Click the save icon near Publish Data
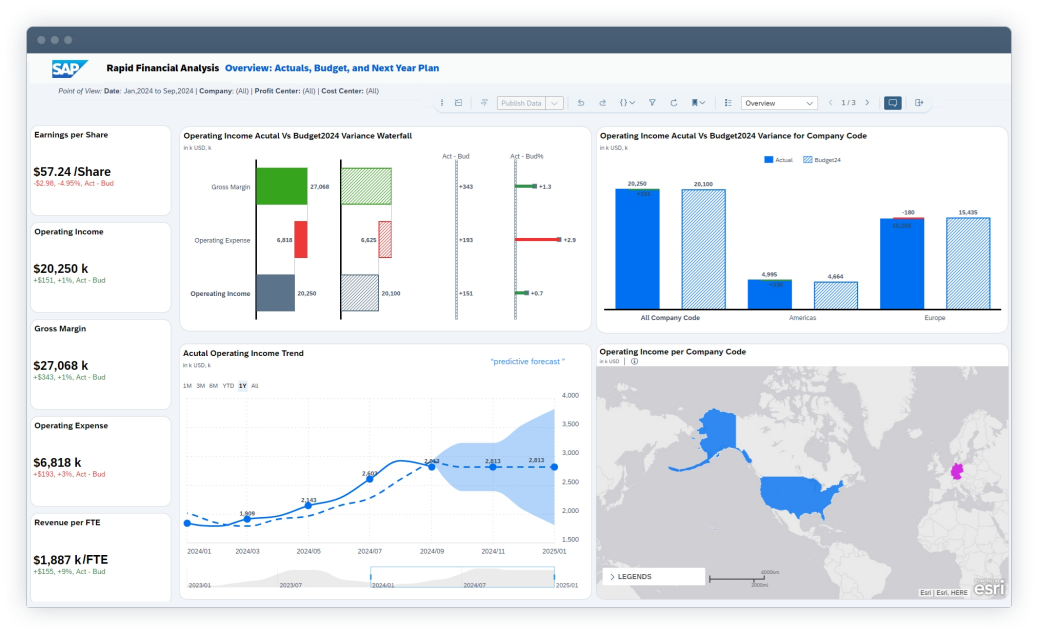The width and height of the screenshot is (1038, 634). pos(460,102)
